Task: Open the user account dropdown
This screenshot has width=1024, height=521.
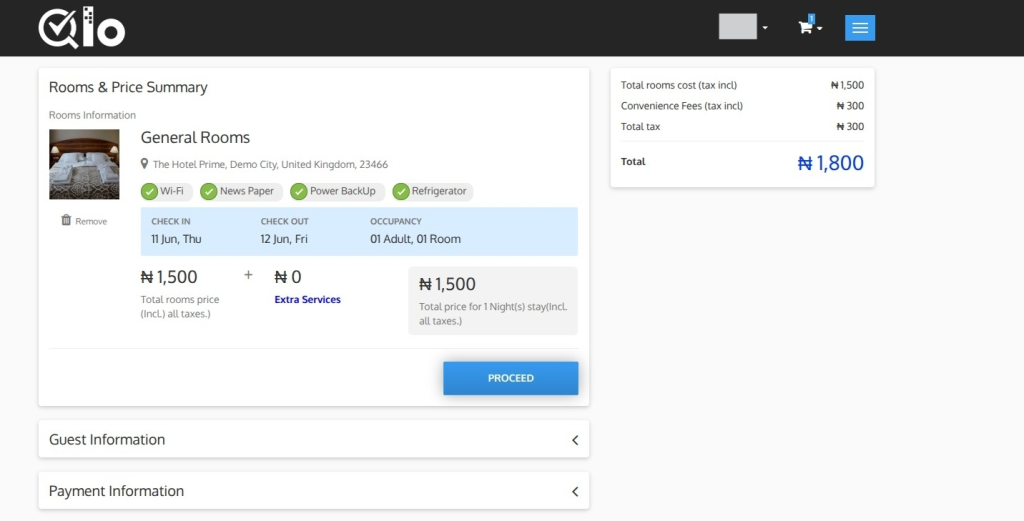Action: click(743, 27)
